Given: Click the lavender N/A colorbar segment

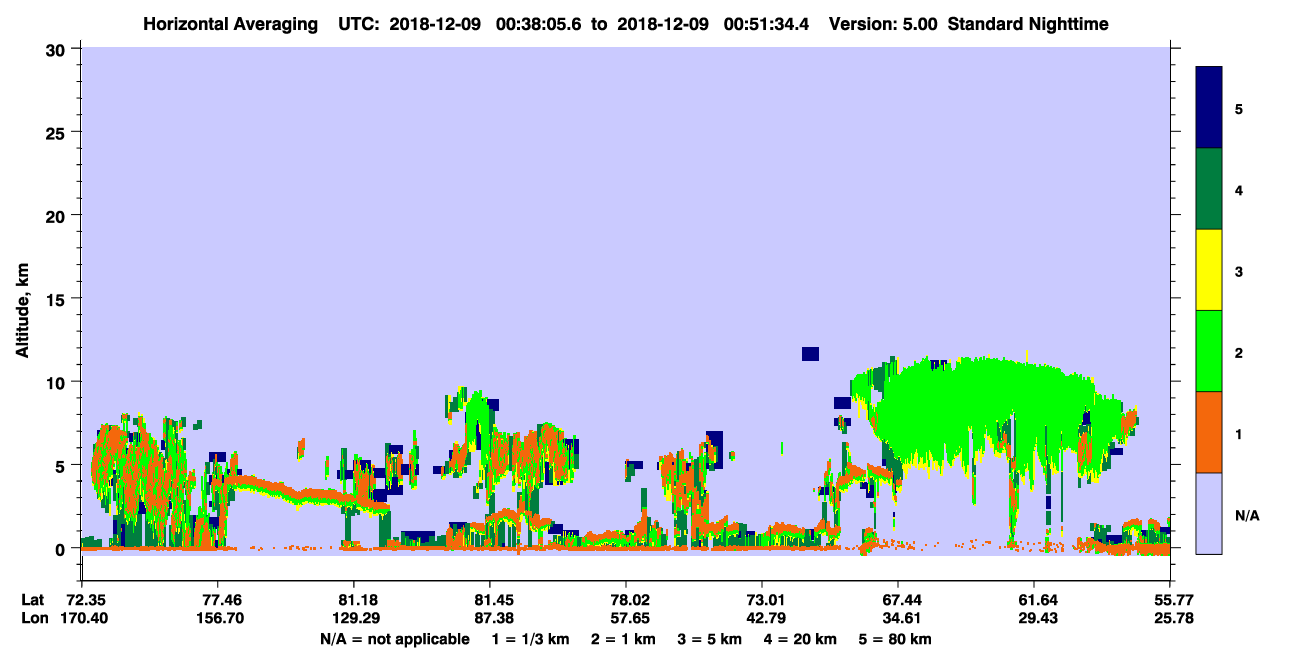Looking at the screenshot, I should [1209, 513].
